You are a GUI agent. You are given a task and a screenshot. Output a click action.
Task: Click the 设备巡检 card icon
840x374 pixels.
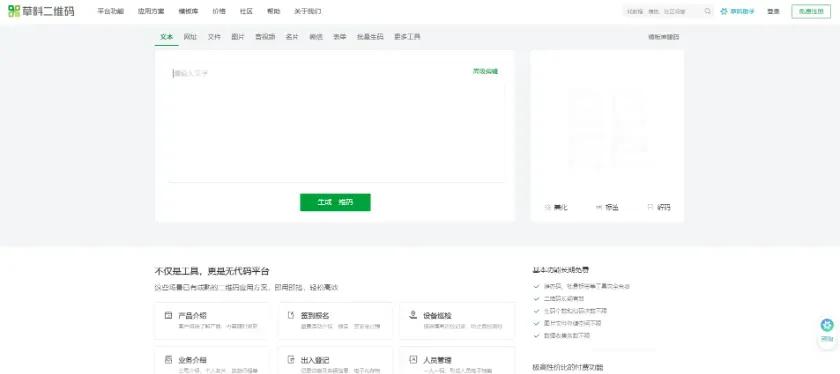pyautogui.click(x=413, y=315)
